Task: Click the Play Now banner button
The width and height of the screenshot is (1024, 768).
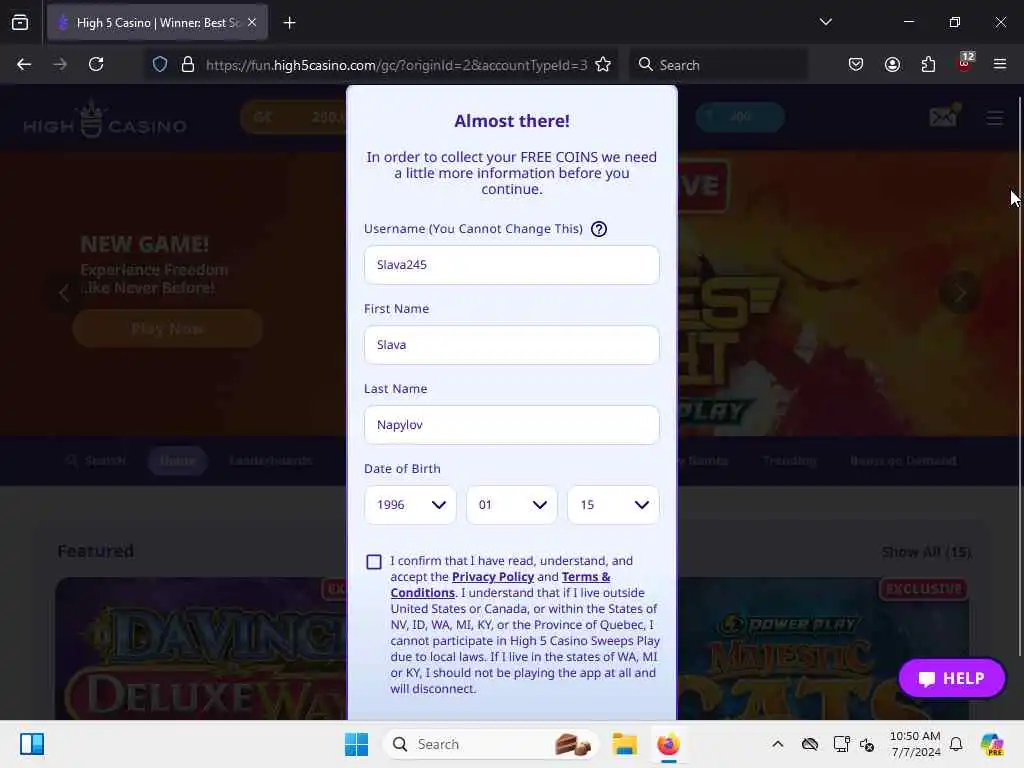Action: click(x=168, y=328)
